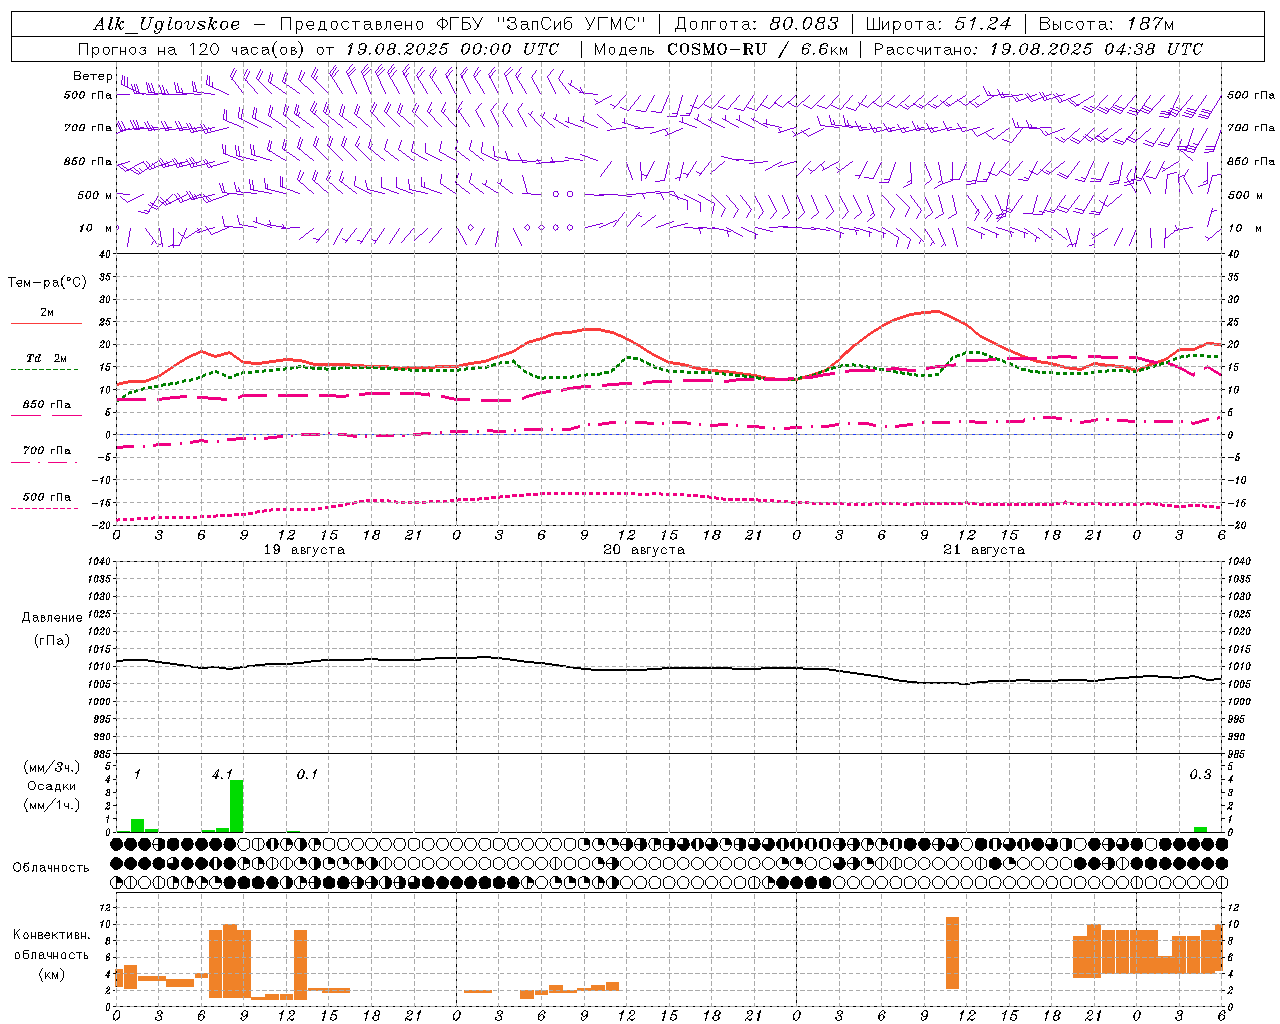Click the isolated orange convective bar on 21 августа
The image size is (1280, 1024).
(x=952, y=953)
